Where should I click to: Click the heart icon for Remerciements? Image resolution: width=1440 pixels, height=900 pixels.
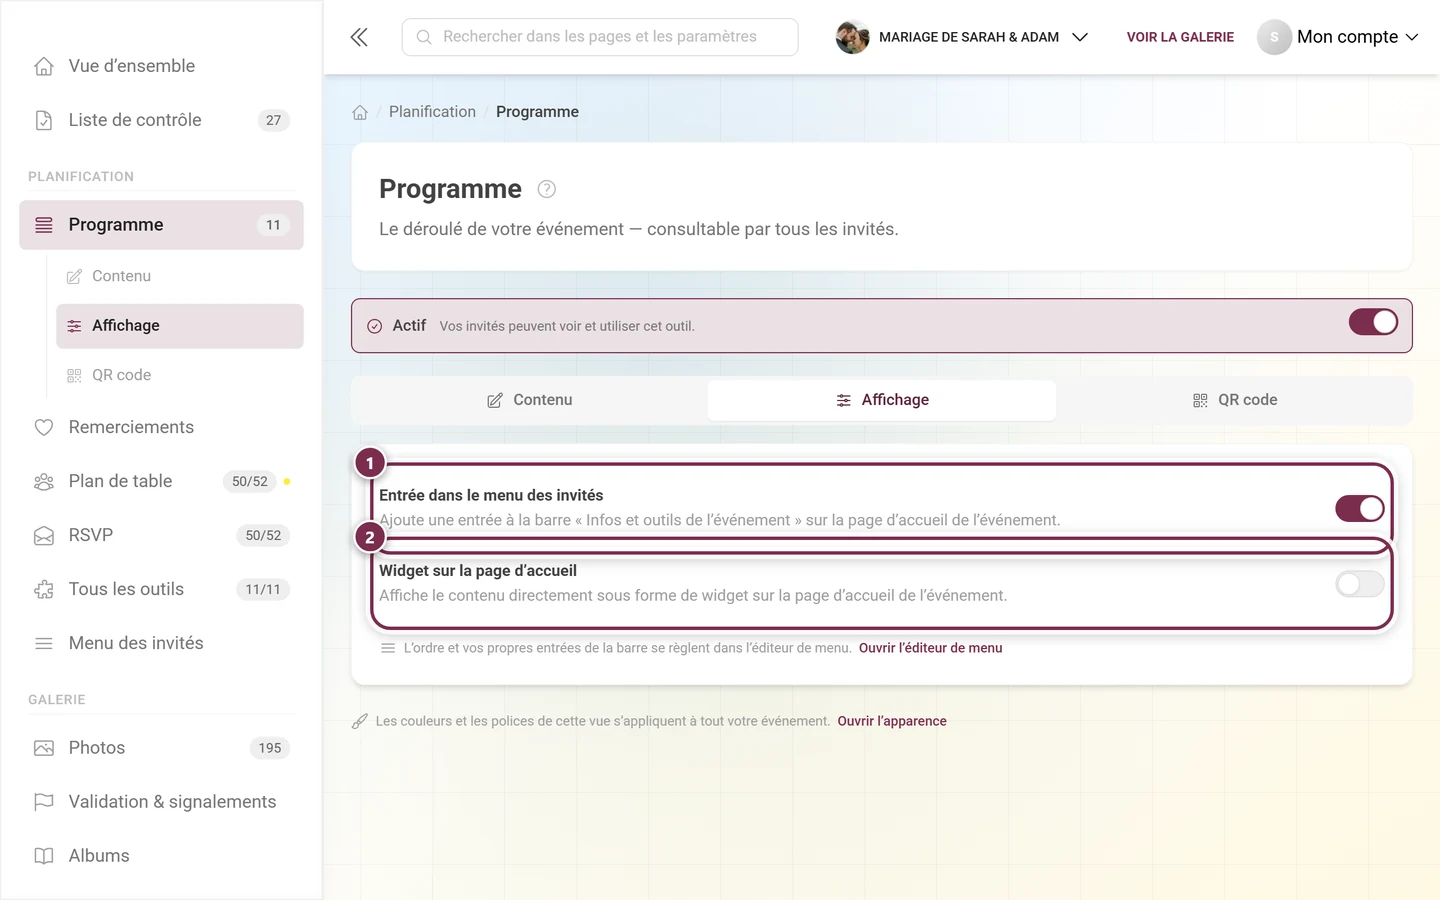click(x=44, y=427)
